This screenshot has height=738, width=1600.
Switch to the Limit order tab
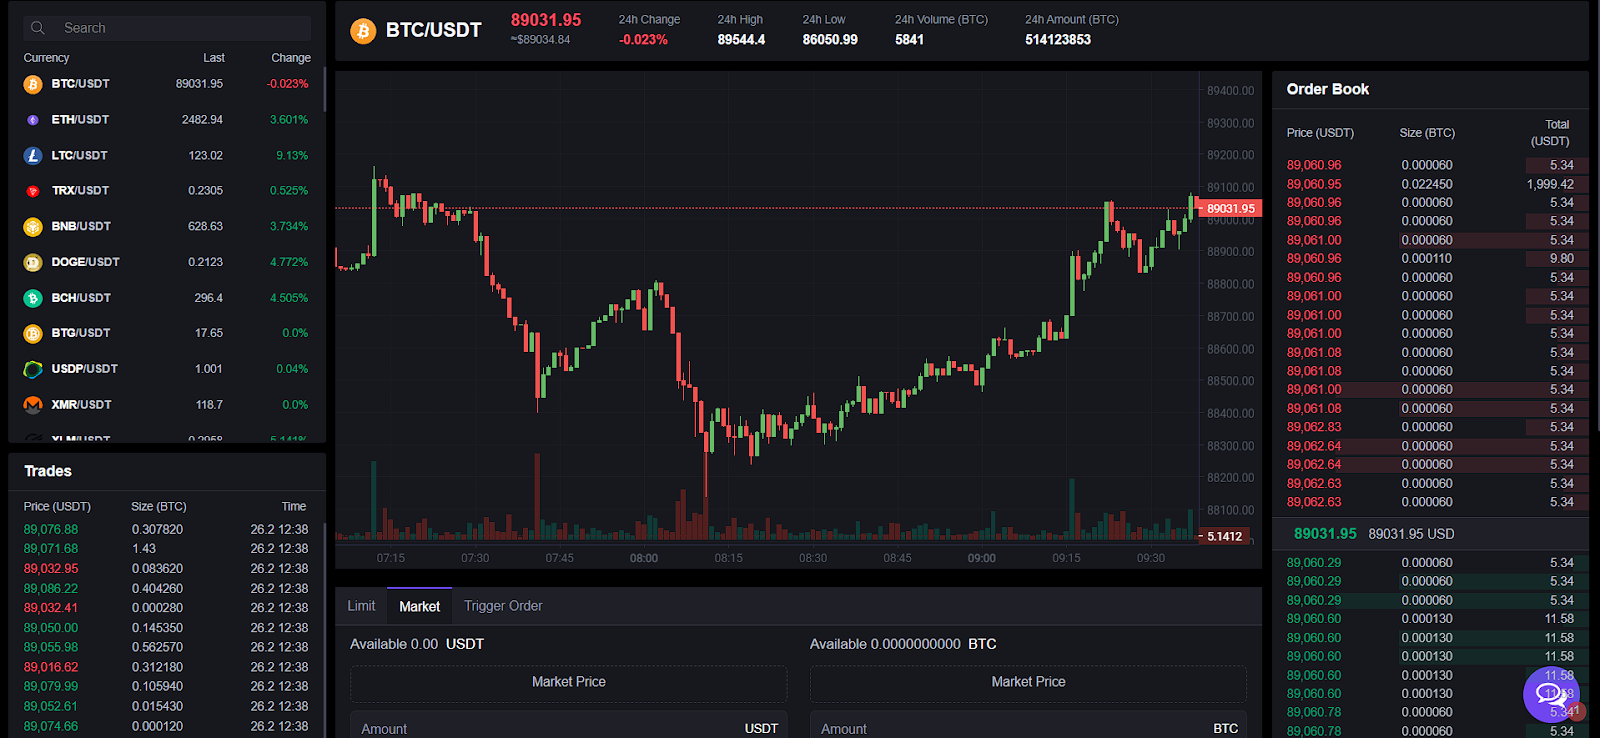361,606
